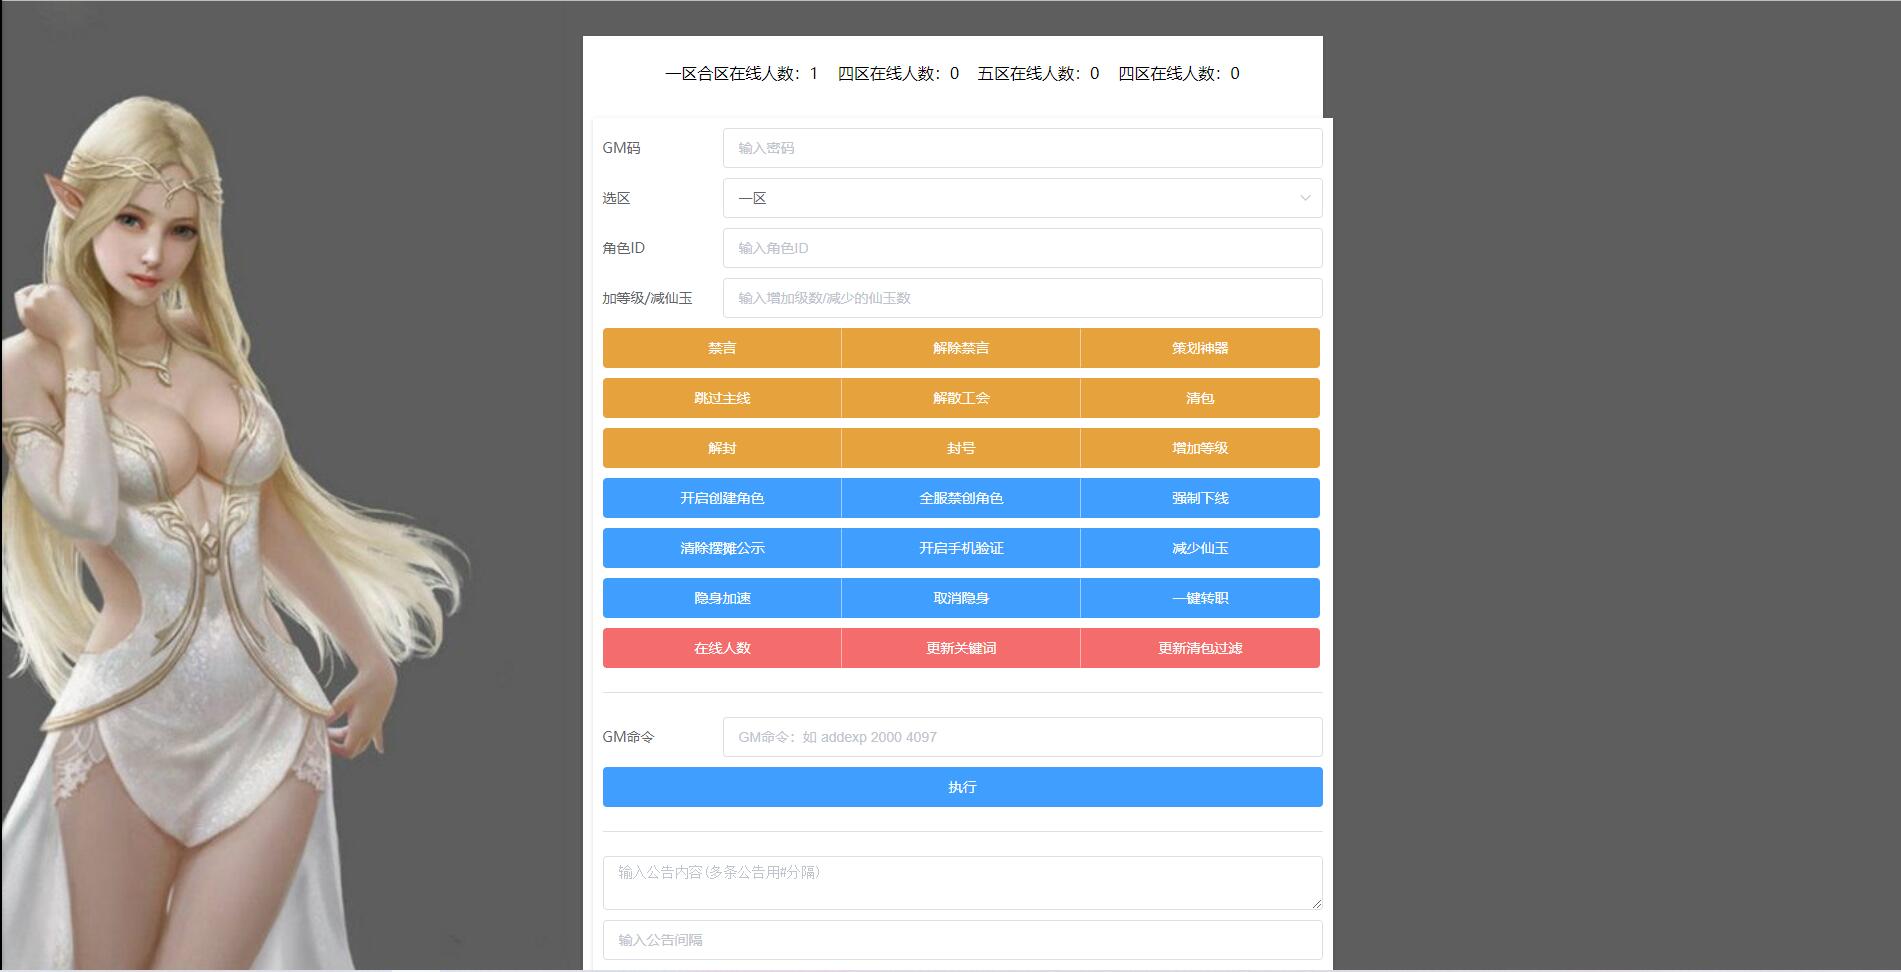Open the 选区 server dropdown
Viewport: 1901px width, 972px height.
point(1020,197)
